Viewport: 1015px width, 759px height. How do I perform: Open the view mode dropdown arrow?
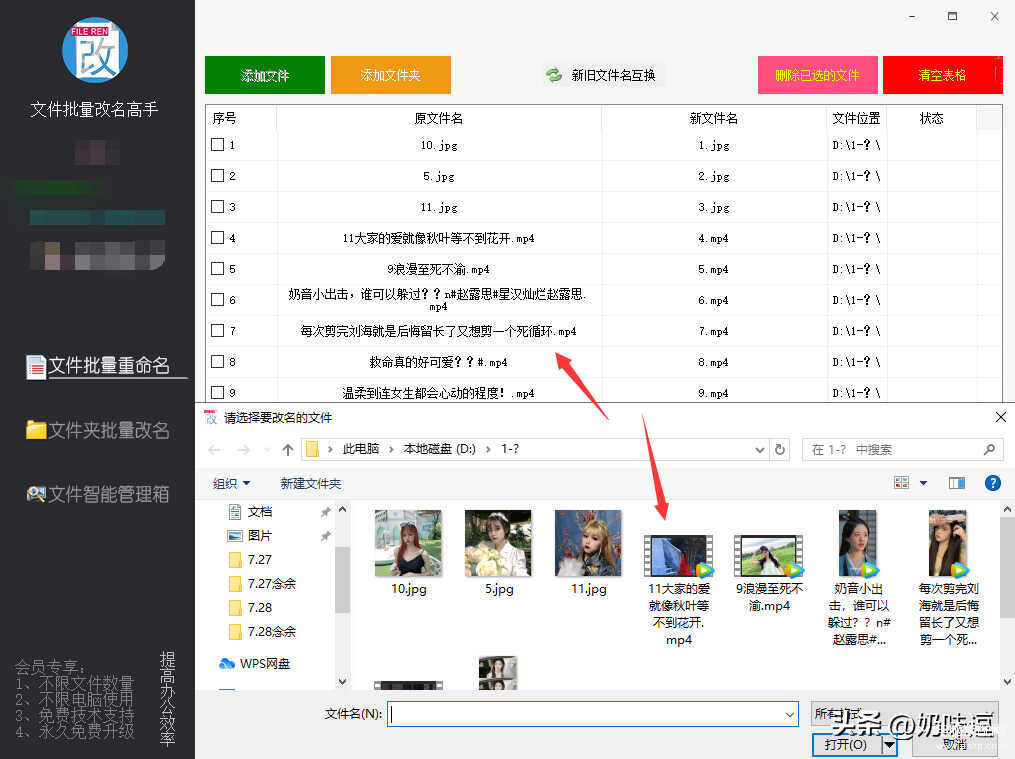tap(923, 483)
